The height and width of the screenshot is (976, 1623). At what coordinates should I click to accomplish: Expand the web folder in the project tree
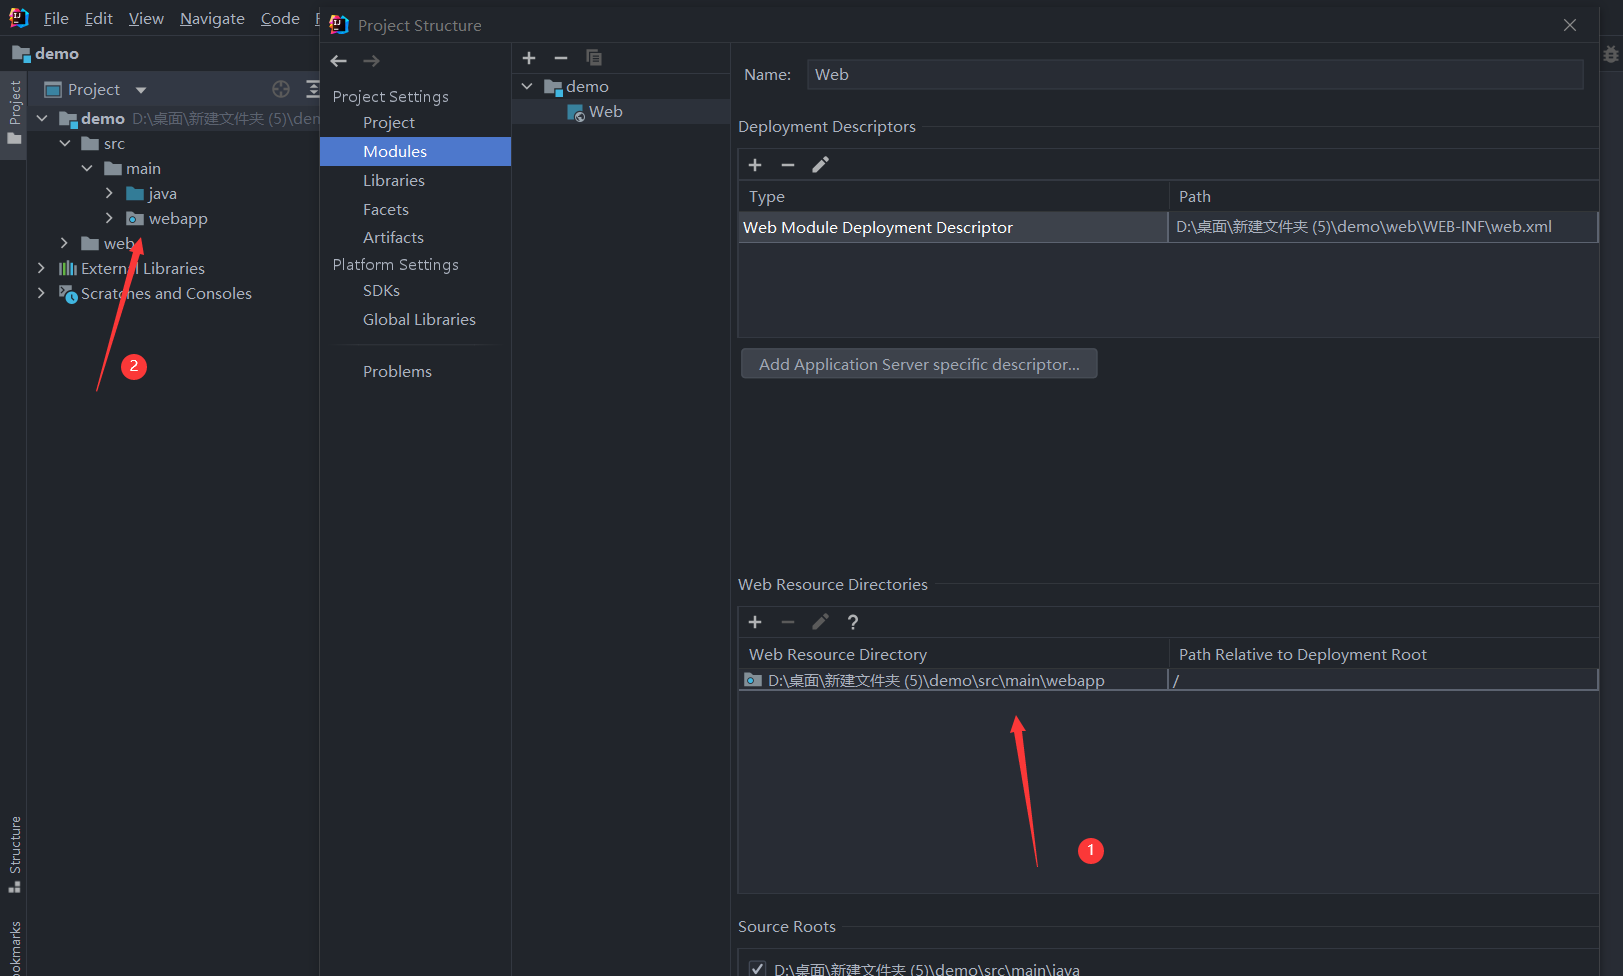tap(65, 243)
